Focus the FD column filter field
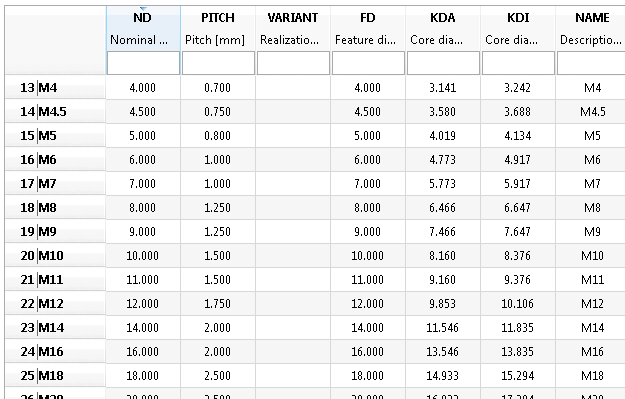 click(x=368, y=63)
